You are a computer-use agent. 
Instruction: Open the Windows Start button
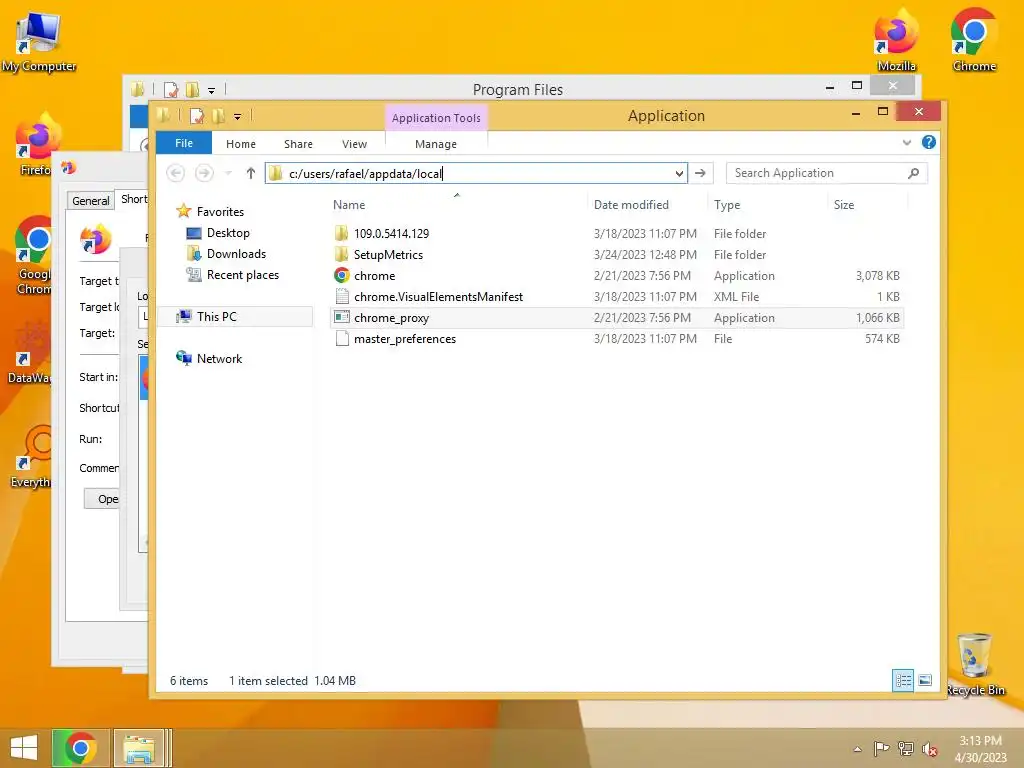[24, 748]
